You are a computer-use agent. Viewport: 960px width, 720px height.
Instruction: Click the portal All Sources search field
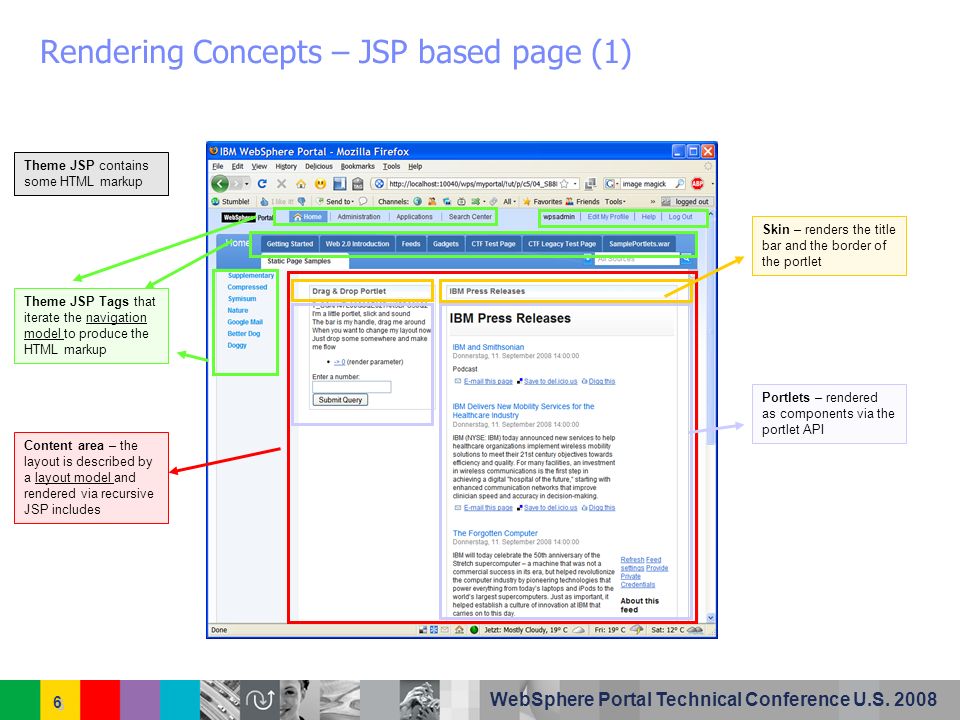pyautogui.click(x=637, y=259)
